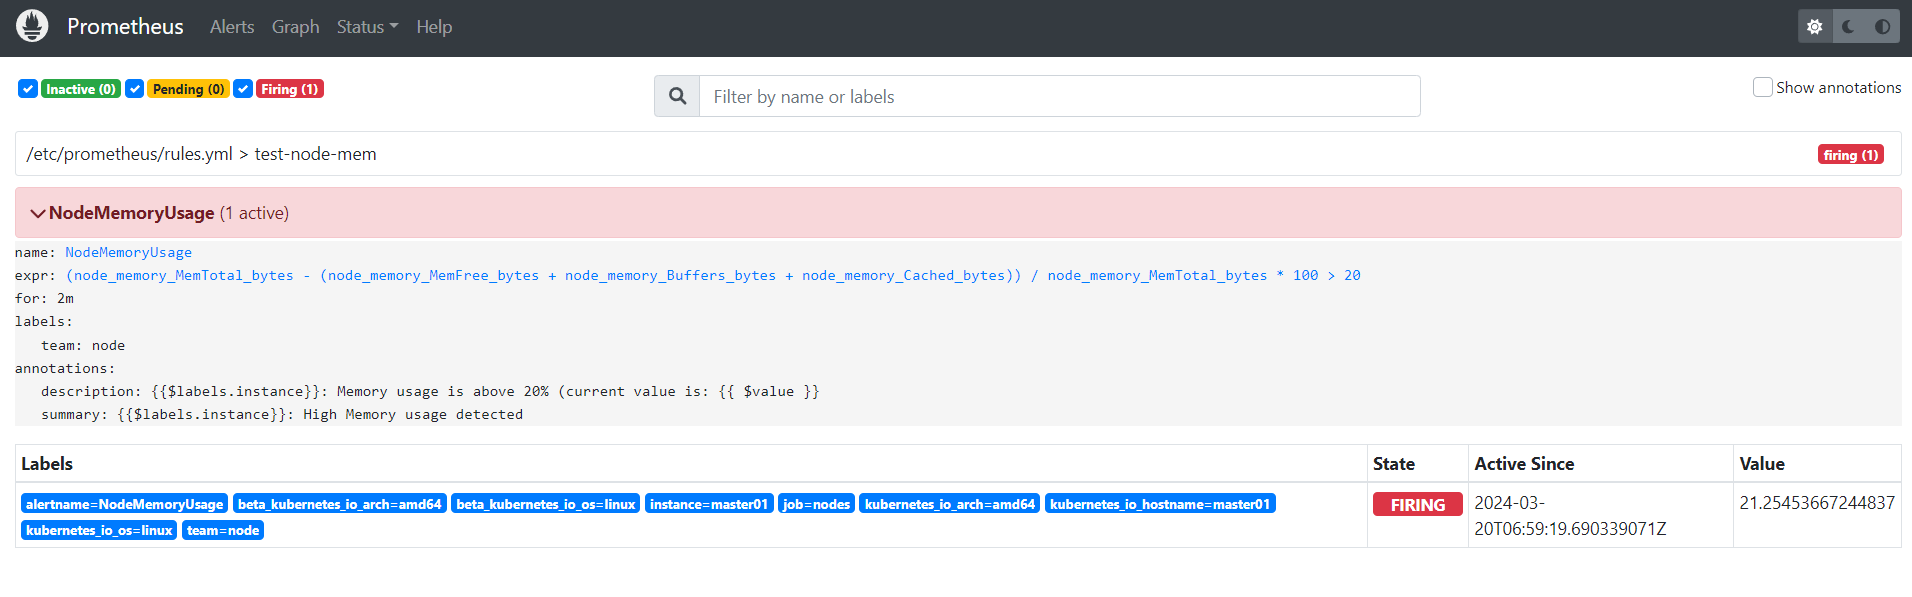Enable Show annotations checkbox
Viewport: 1912px width, 597px height.
pos(1763,87)
